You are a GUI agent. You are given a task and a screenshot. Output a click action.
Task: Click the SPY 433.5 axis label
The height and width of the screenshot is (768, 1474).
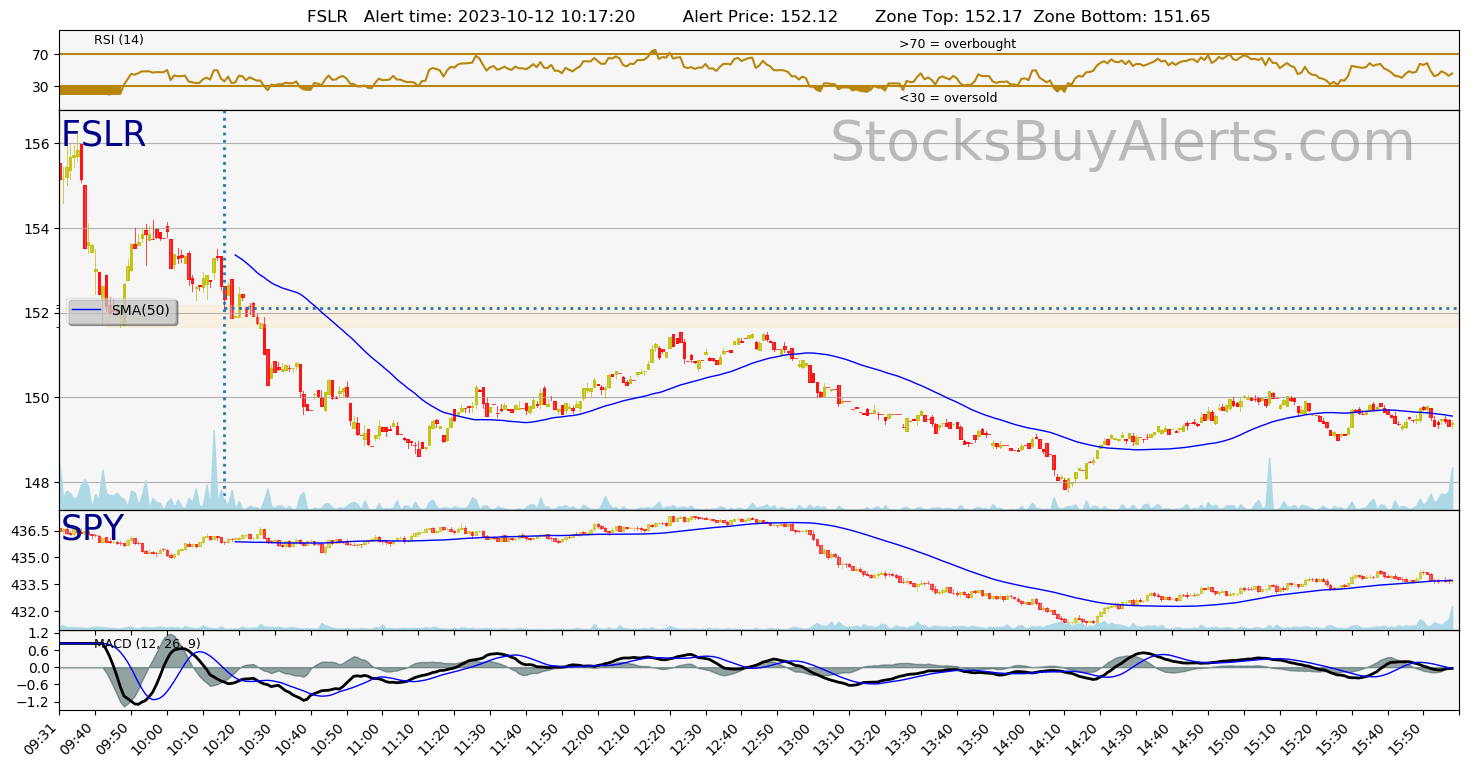(x=30, y=585)
